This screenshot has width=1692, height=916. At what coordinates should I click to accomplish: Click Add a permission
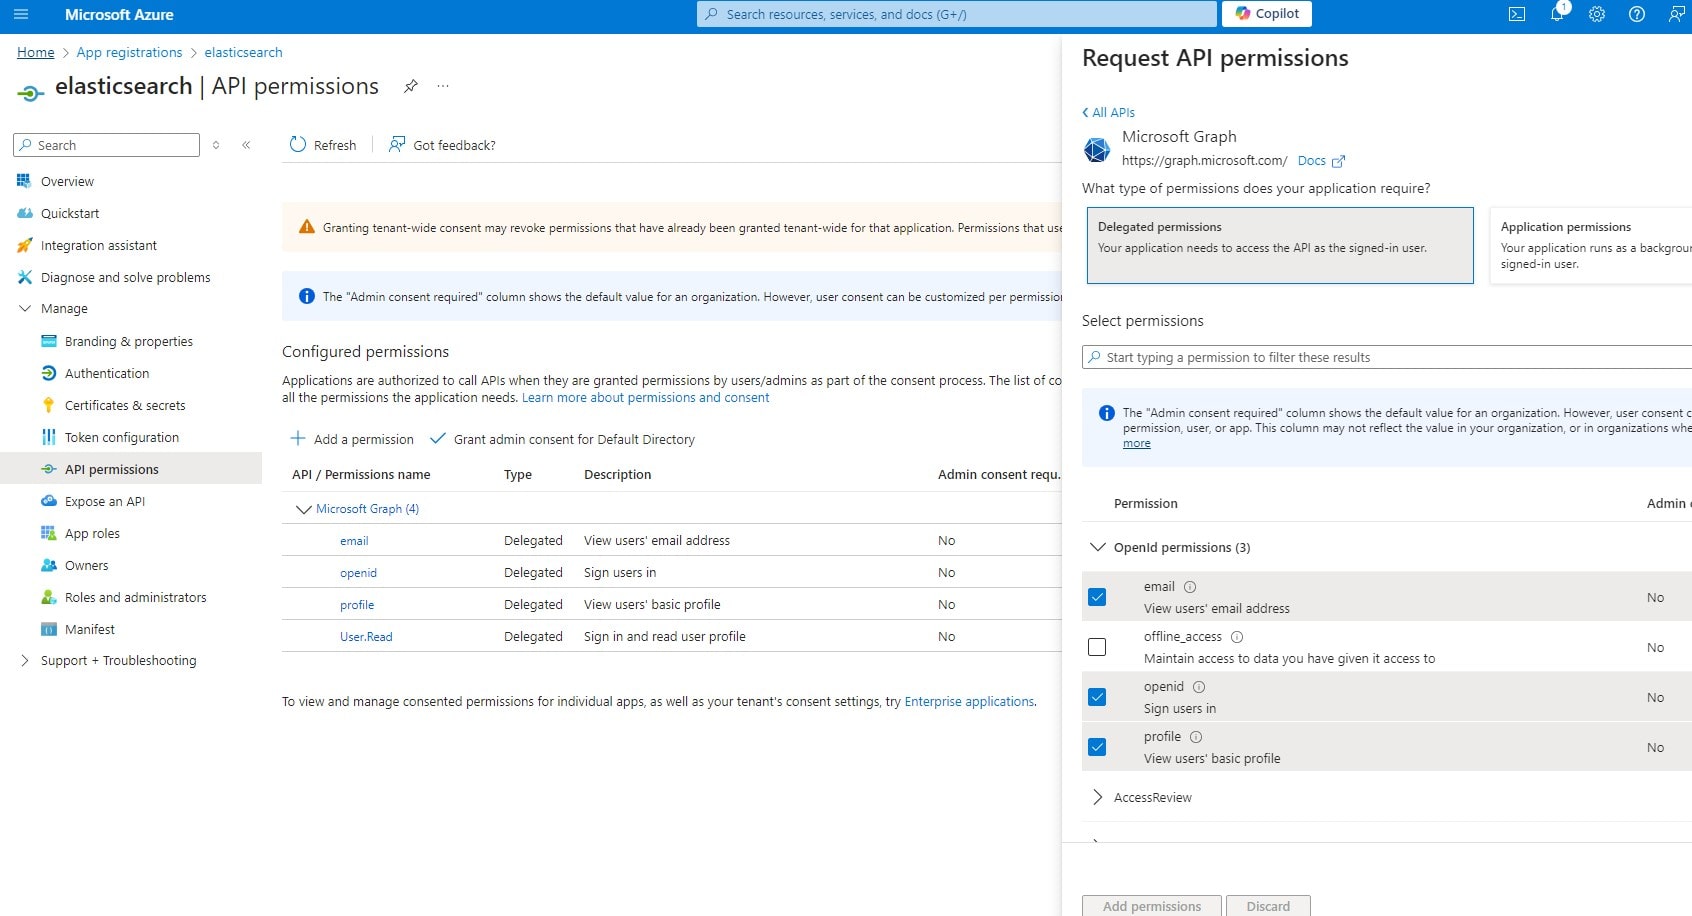(352, 439)
